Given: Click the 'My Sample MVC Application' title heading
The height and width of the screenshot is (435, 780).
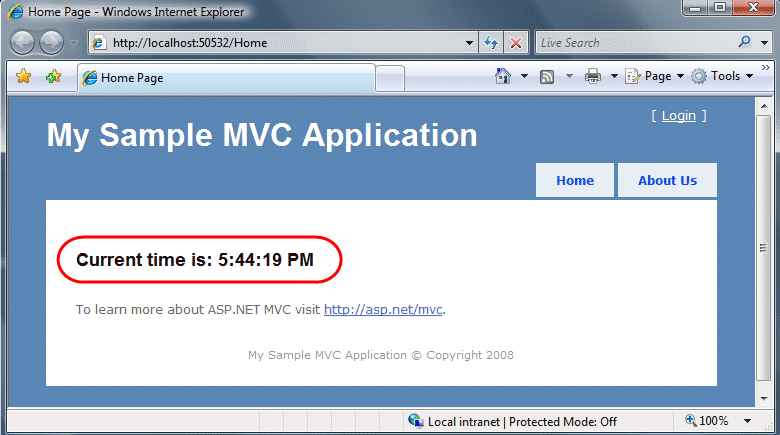Looking at the screenshot, I should [x=262, y=135].
